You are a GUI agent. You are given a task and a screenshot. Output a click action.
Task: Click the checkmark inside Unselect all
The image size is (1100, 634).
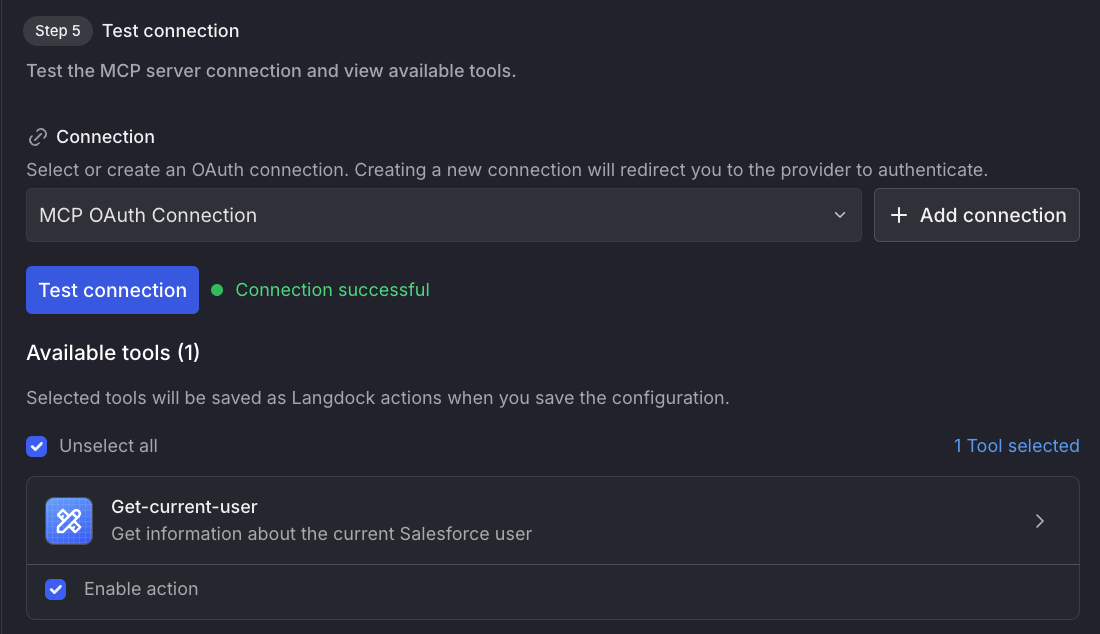pyautogui.click(x=37, y=446)
